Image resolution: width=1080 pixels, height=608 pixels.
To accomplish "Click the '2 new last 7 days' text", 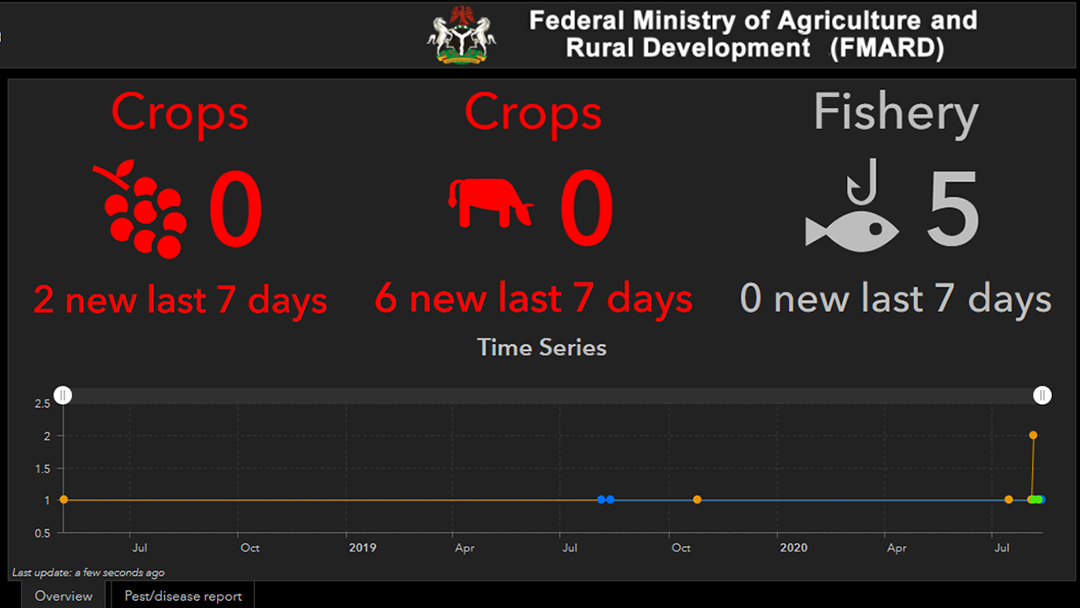I will click(180, 300).
